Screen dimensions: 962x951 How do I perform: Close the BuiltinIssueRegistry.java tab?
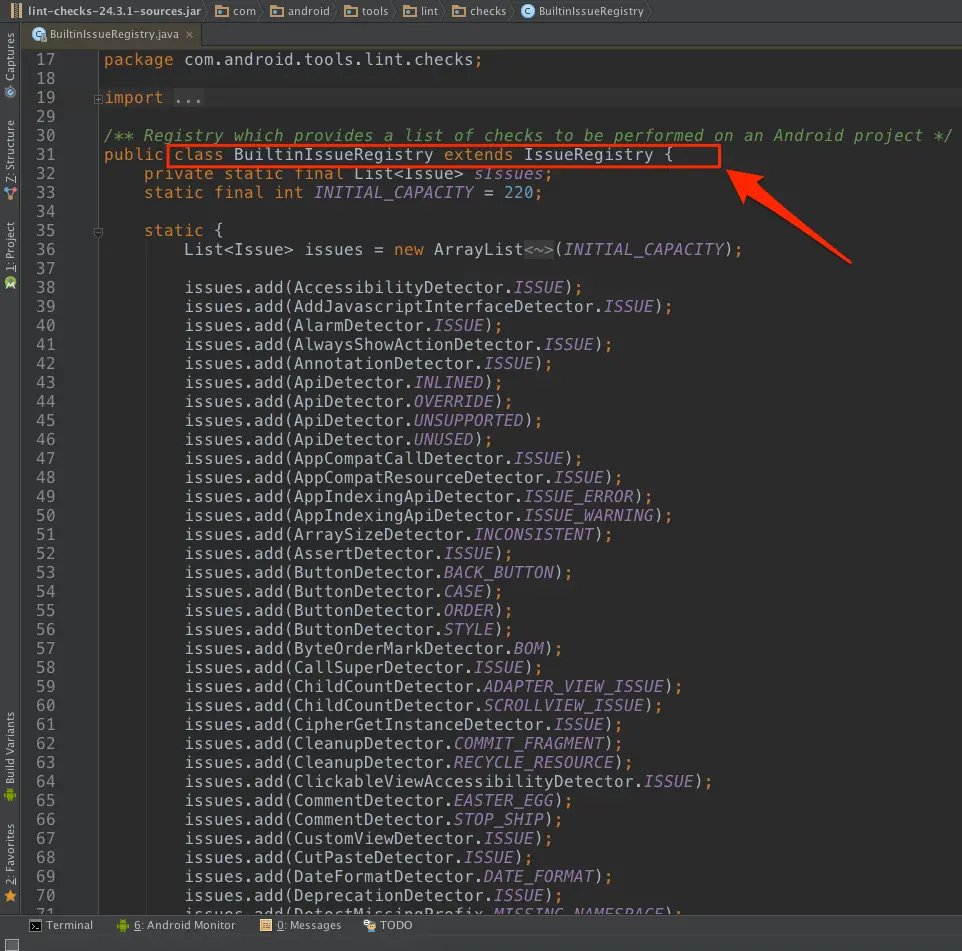click(x=190, y=34)
